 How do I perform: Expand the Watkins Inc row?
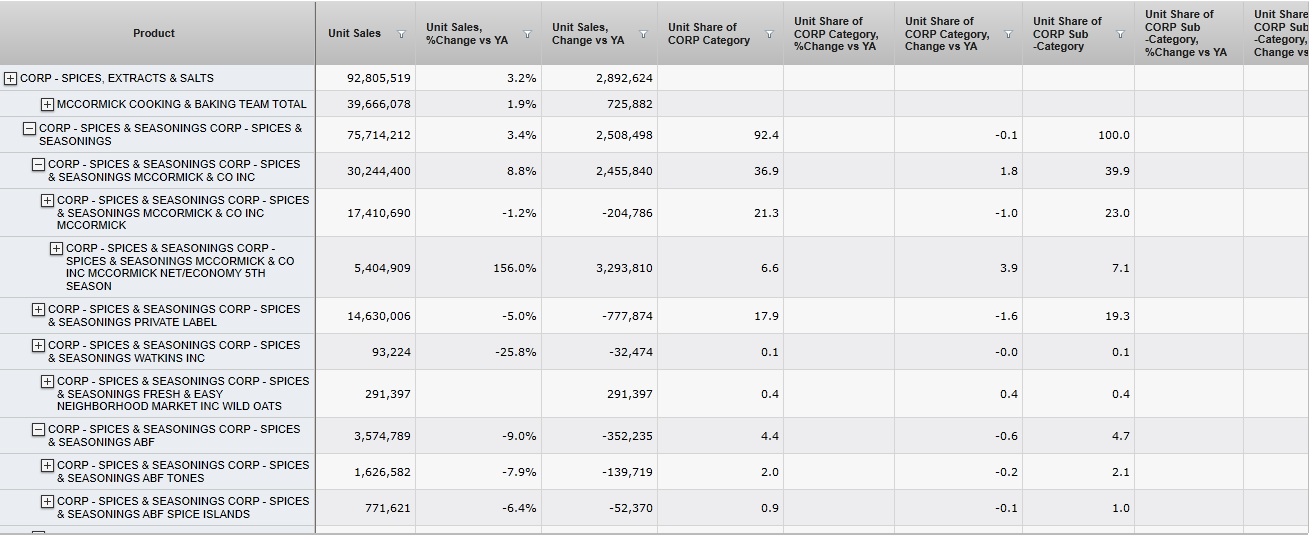click(39, 346)
